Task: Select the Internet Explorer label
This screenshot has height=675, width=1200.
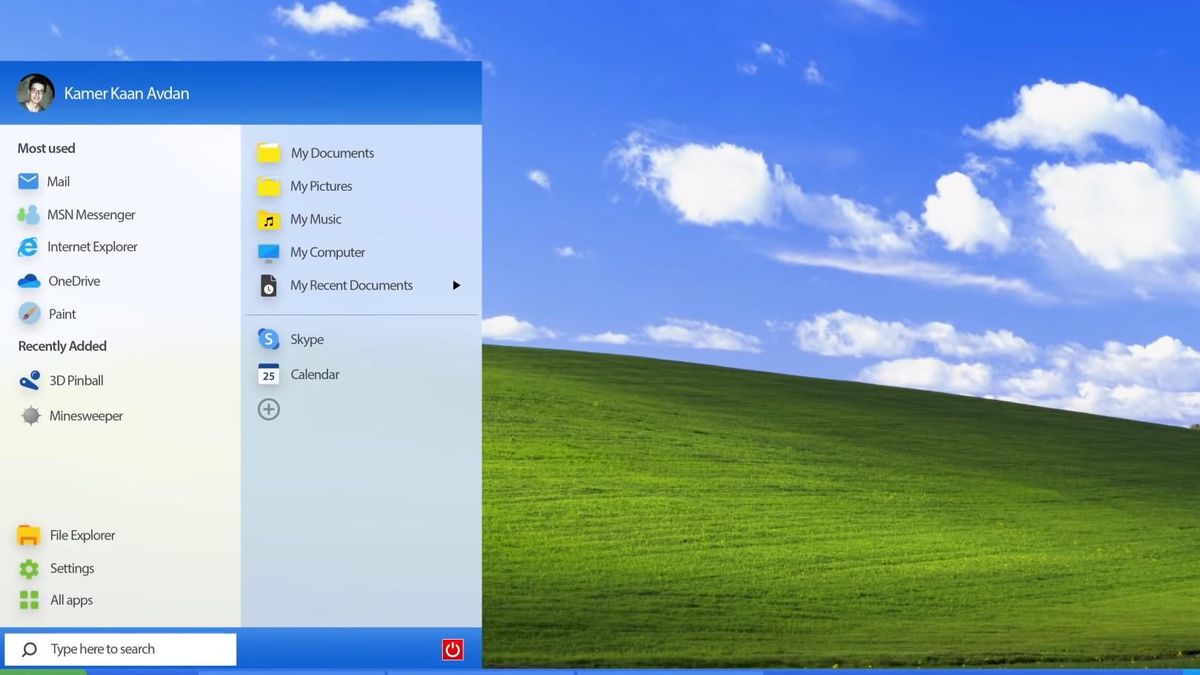Action: (x=92, y=247)
